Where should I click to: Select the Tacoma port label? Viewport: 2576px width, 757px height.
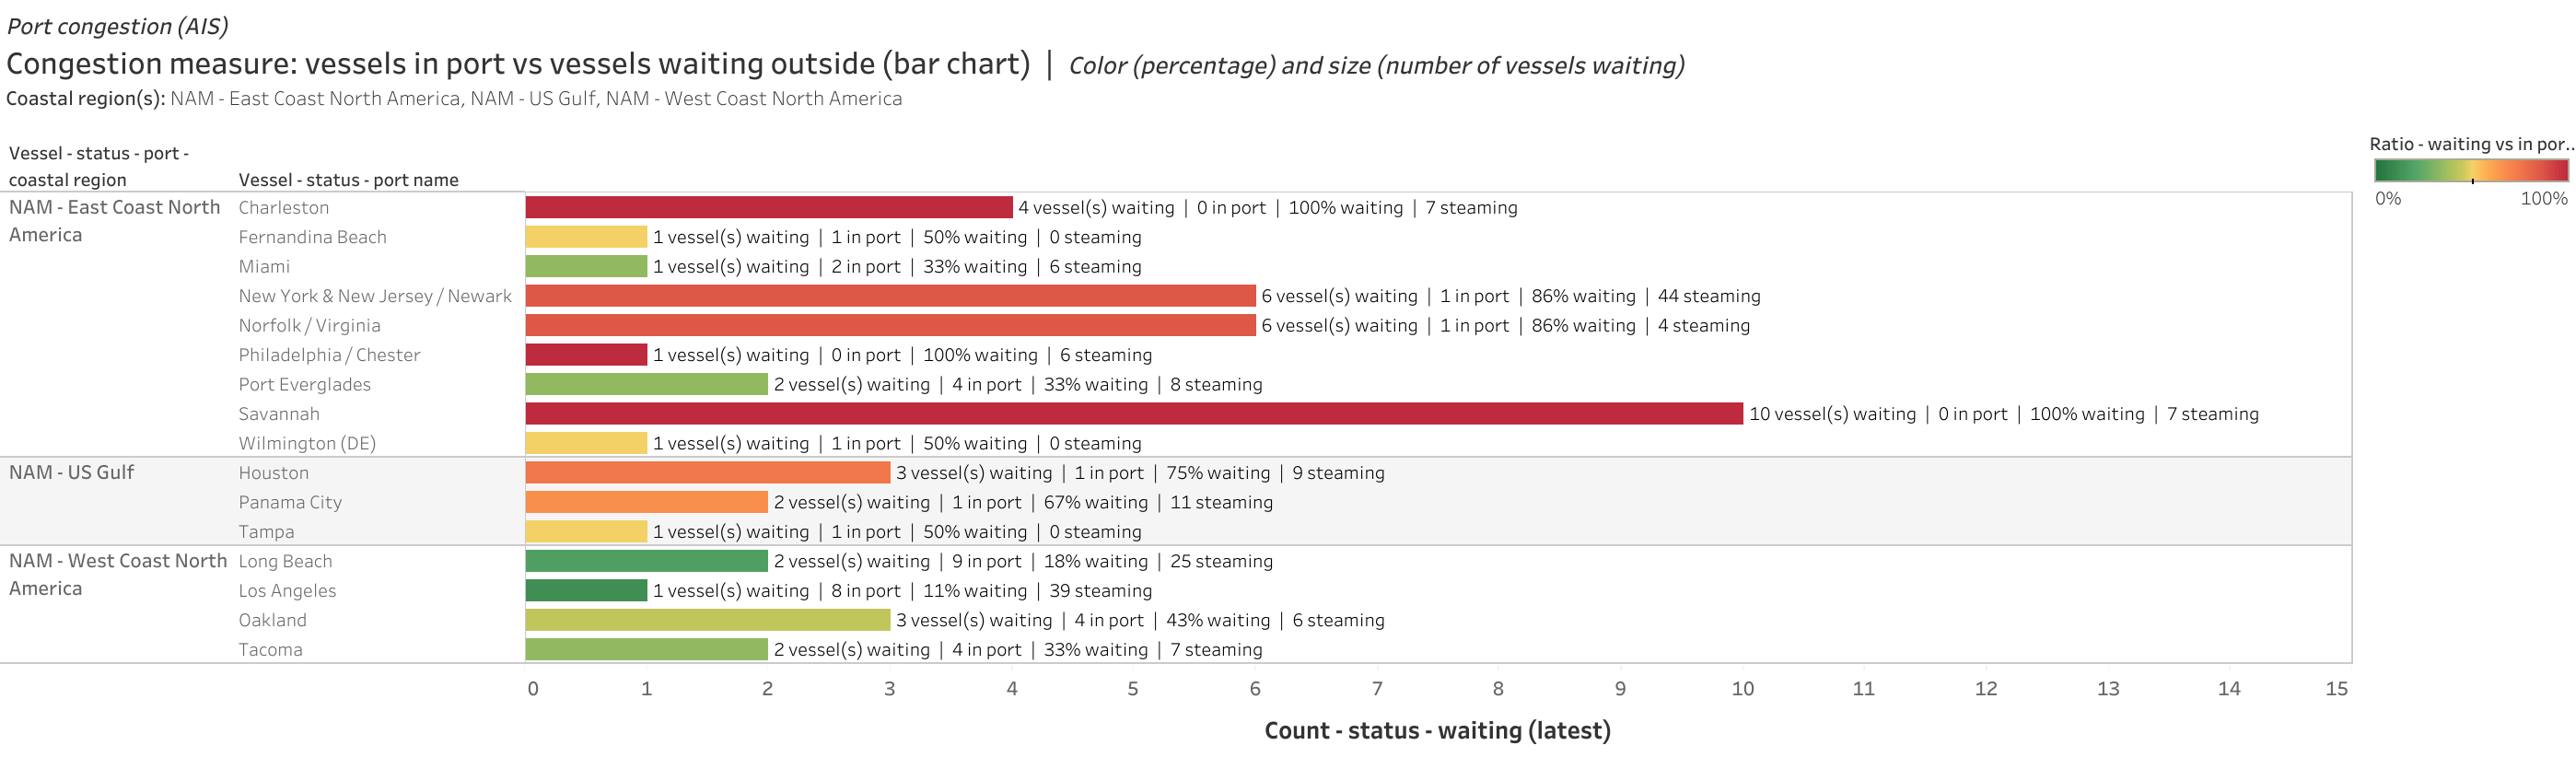click(270, 650)
